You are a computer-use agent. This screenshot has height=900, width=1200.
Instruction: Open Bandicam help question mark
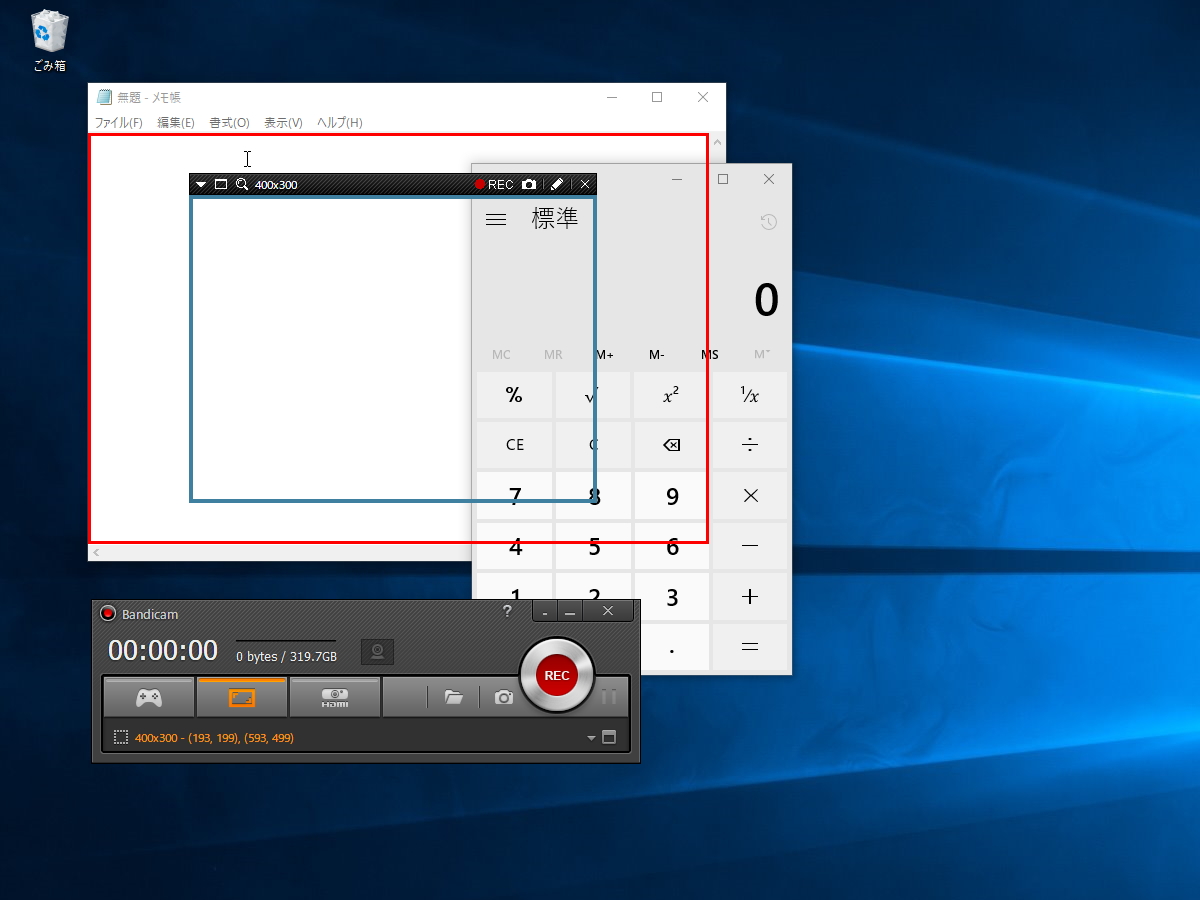tap(507, 611)
